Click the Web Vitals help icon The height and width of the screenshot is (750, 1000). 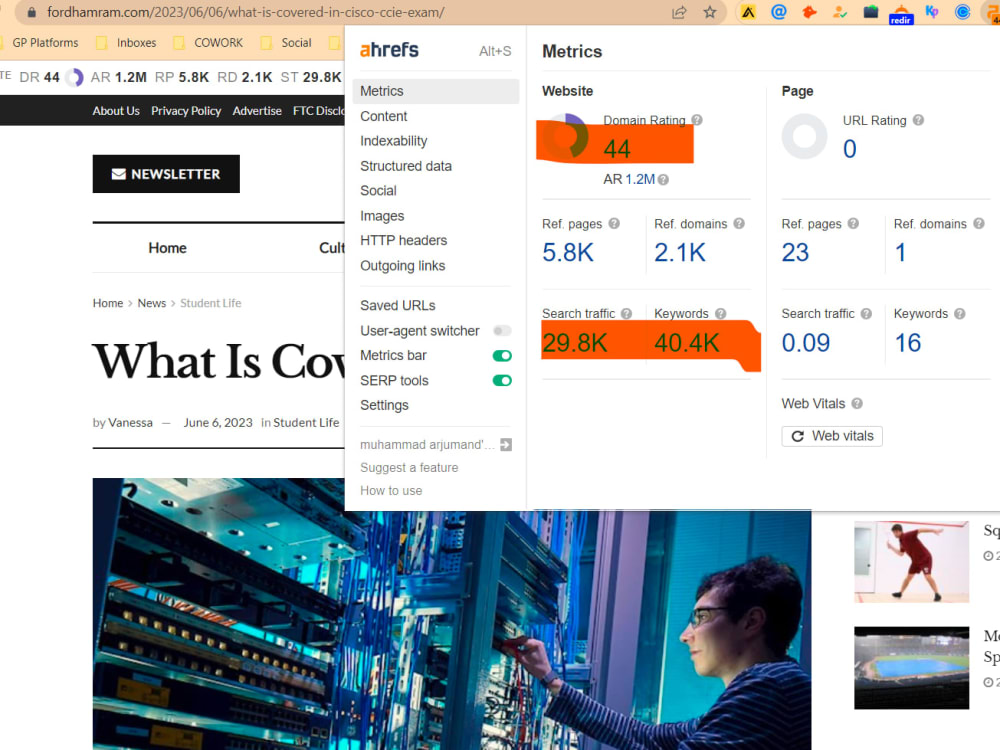click(857, 404)
